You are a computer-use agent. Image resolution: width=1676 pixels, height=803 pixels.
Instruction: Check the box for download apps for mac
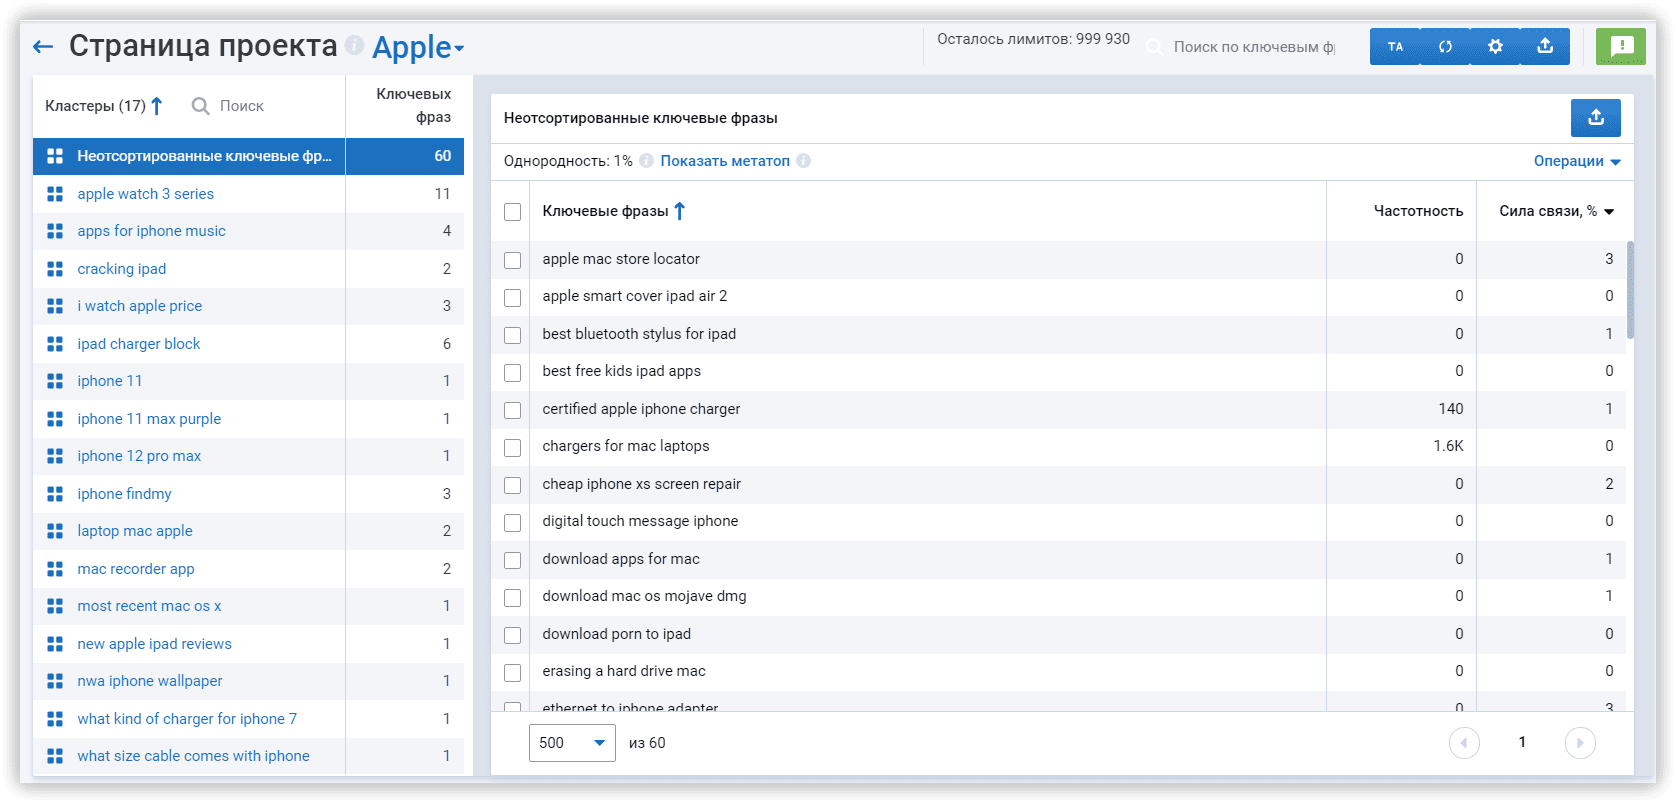coord(513,560)
